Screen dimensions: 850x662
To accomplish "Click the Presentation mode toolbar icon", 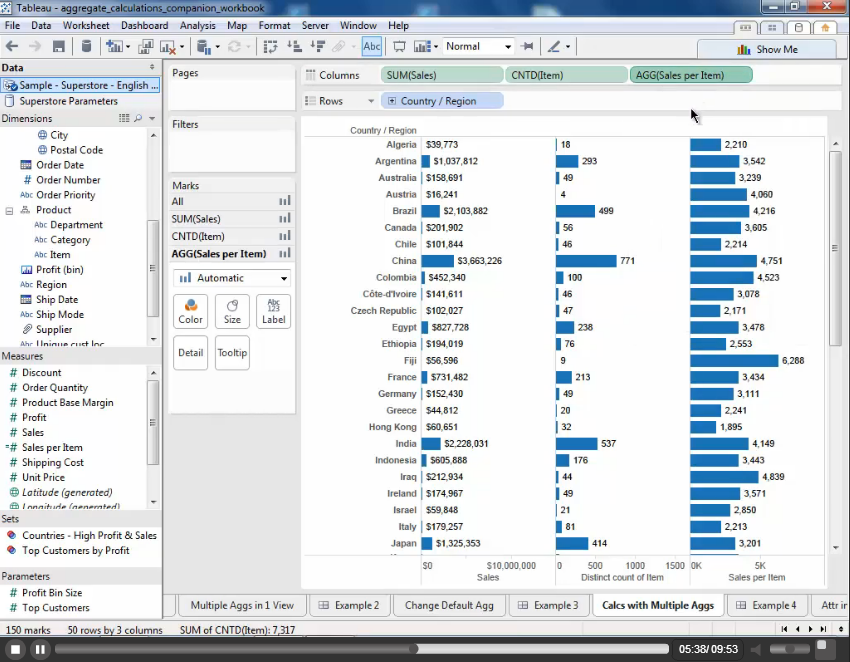I will point(399,46).
